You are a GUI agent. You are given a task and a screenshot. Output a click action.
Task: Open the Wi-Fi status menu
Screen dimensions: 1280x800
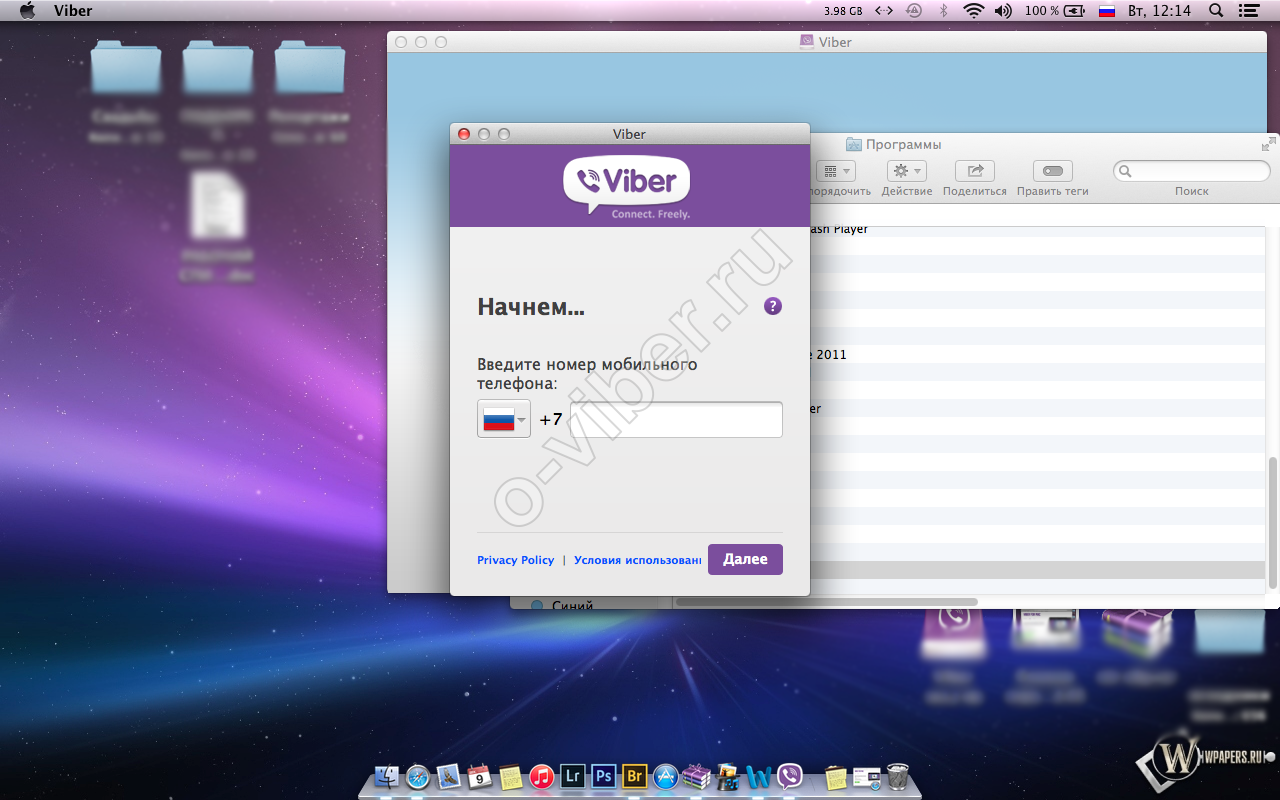(x=973, y=11)
